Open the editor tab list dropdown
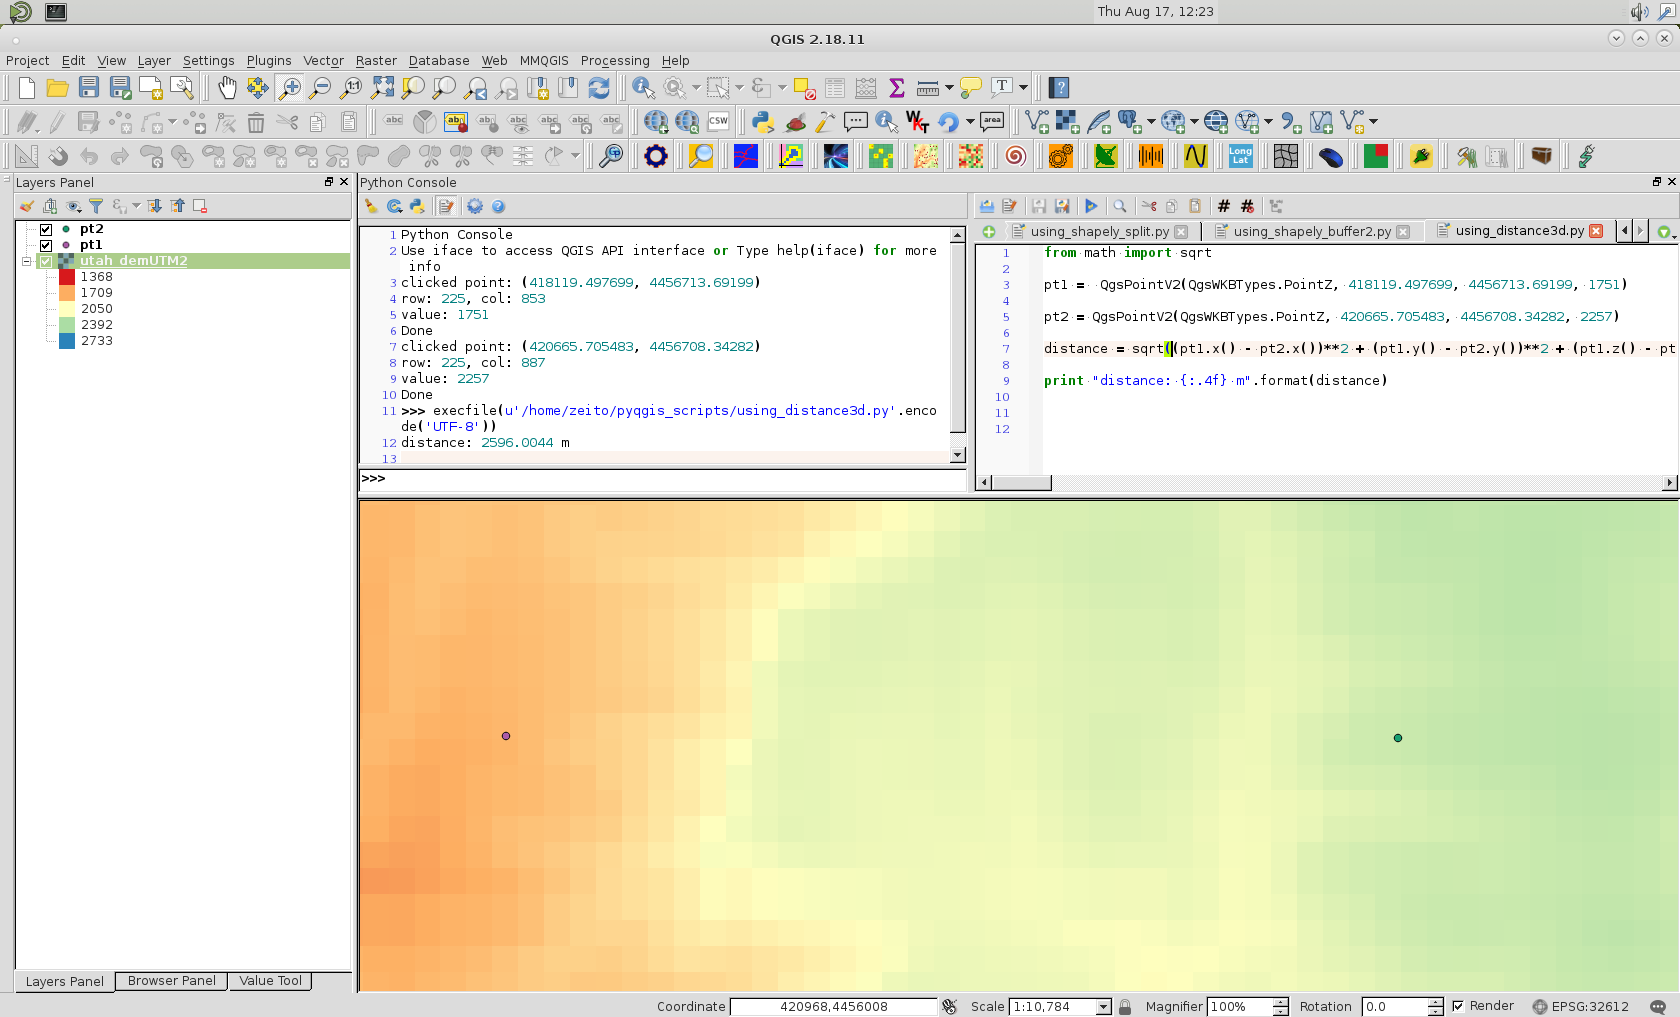 pyautogui.click(x=1664, y=231)
